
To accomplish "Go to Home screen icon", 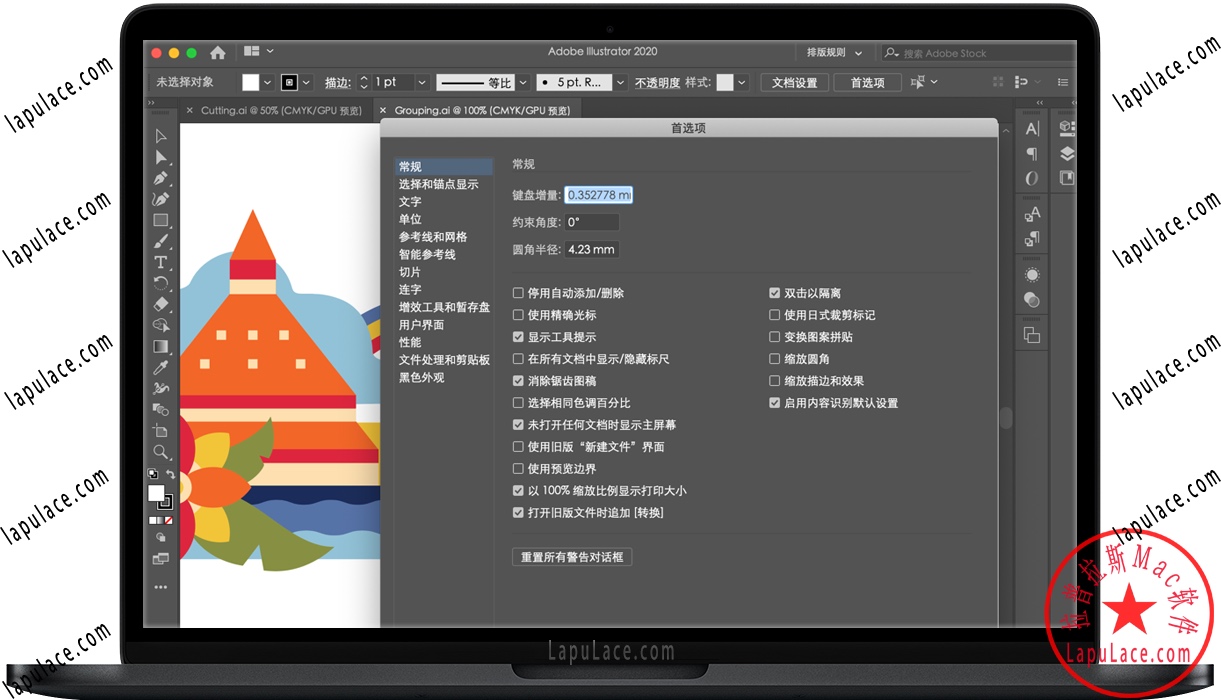I will 218,52.
